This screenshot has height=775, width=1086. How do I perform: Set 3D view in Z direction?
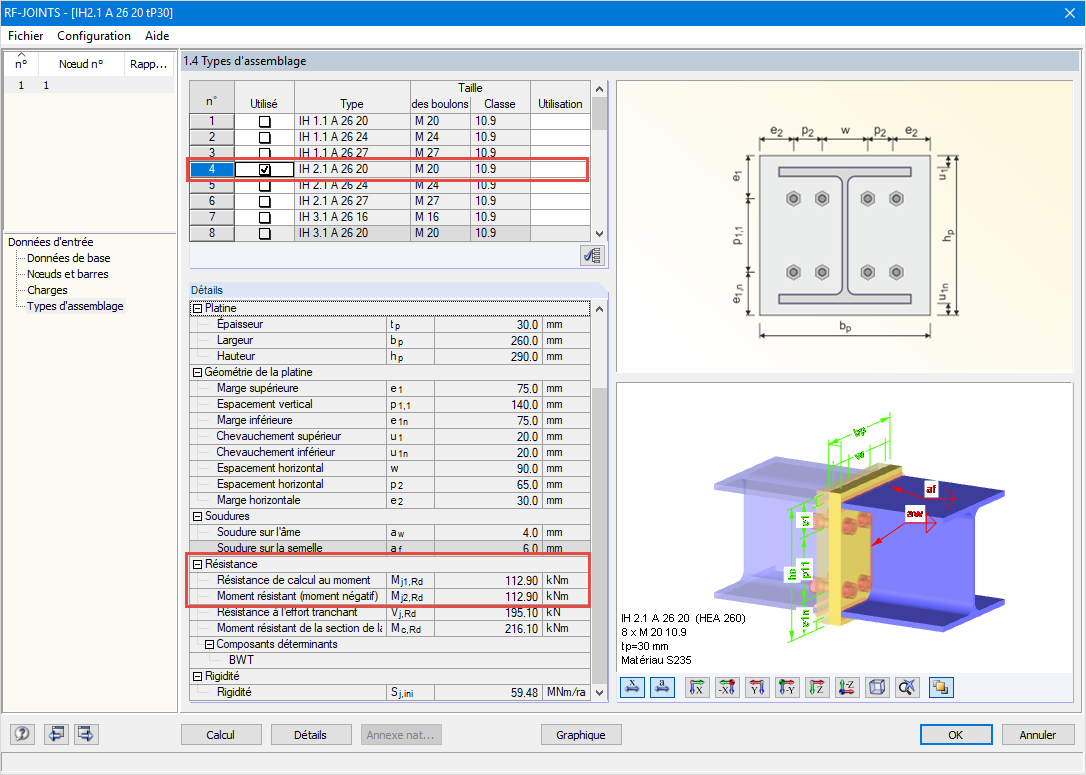click(x=817, y=687)
